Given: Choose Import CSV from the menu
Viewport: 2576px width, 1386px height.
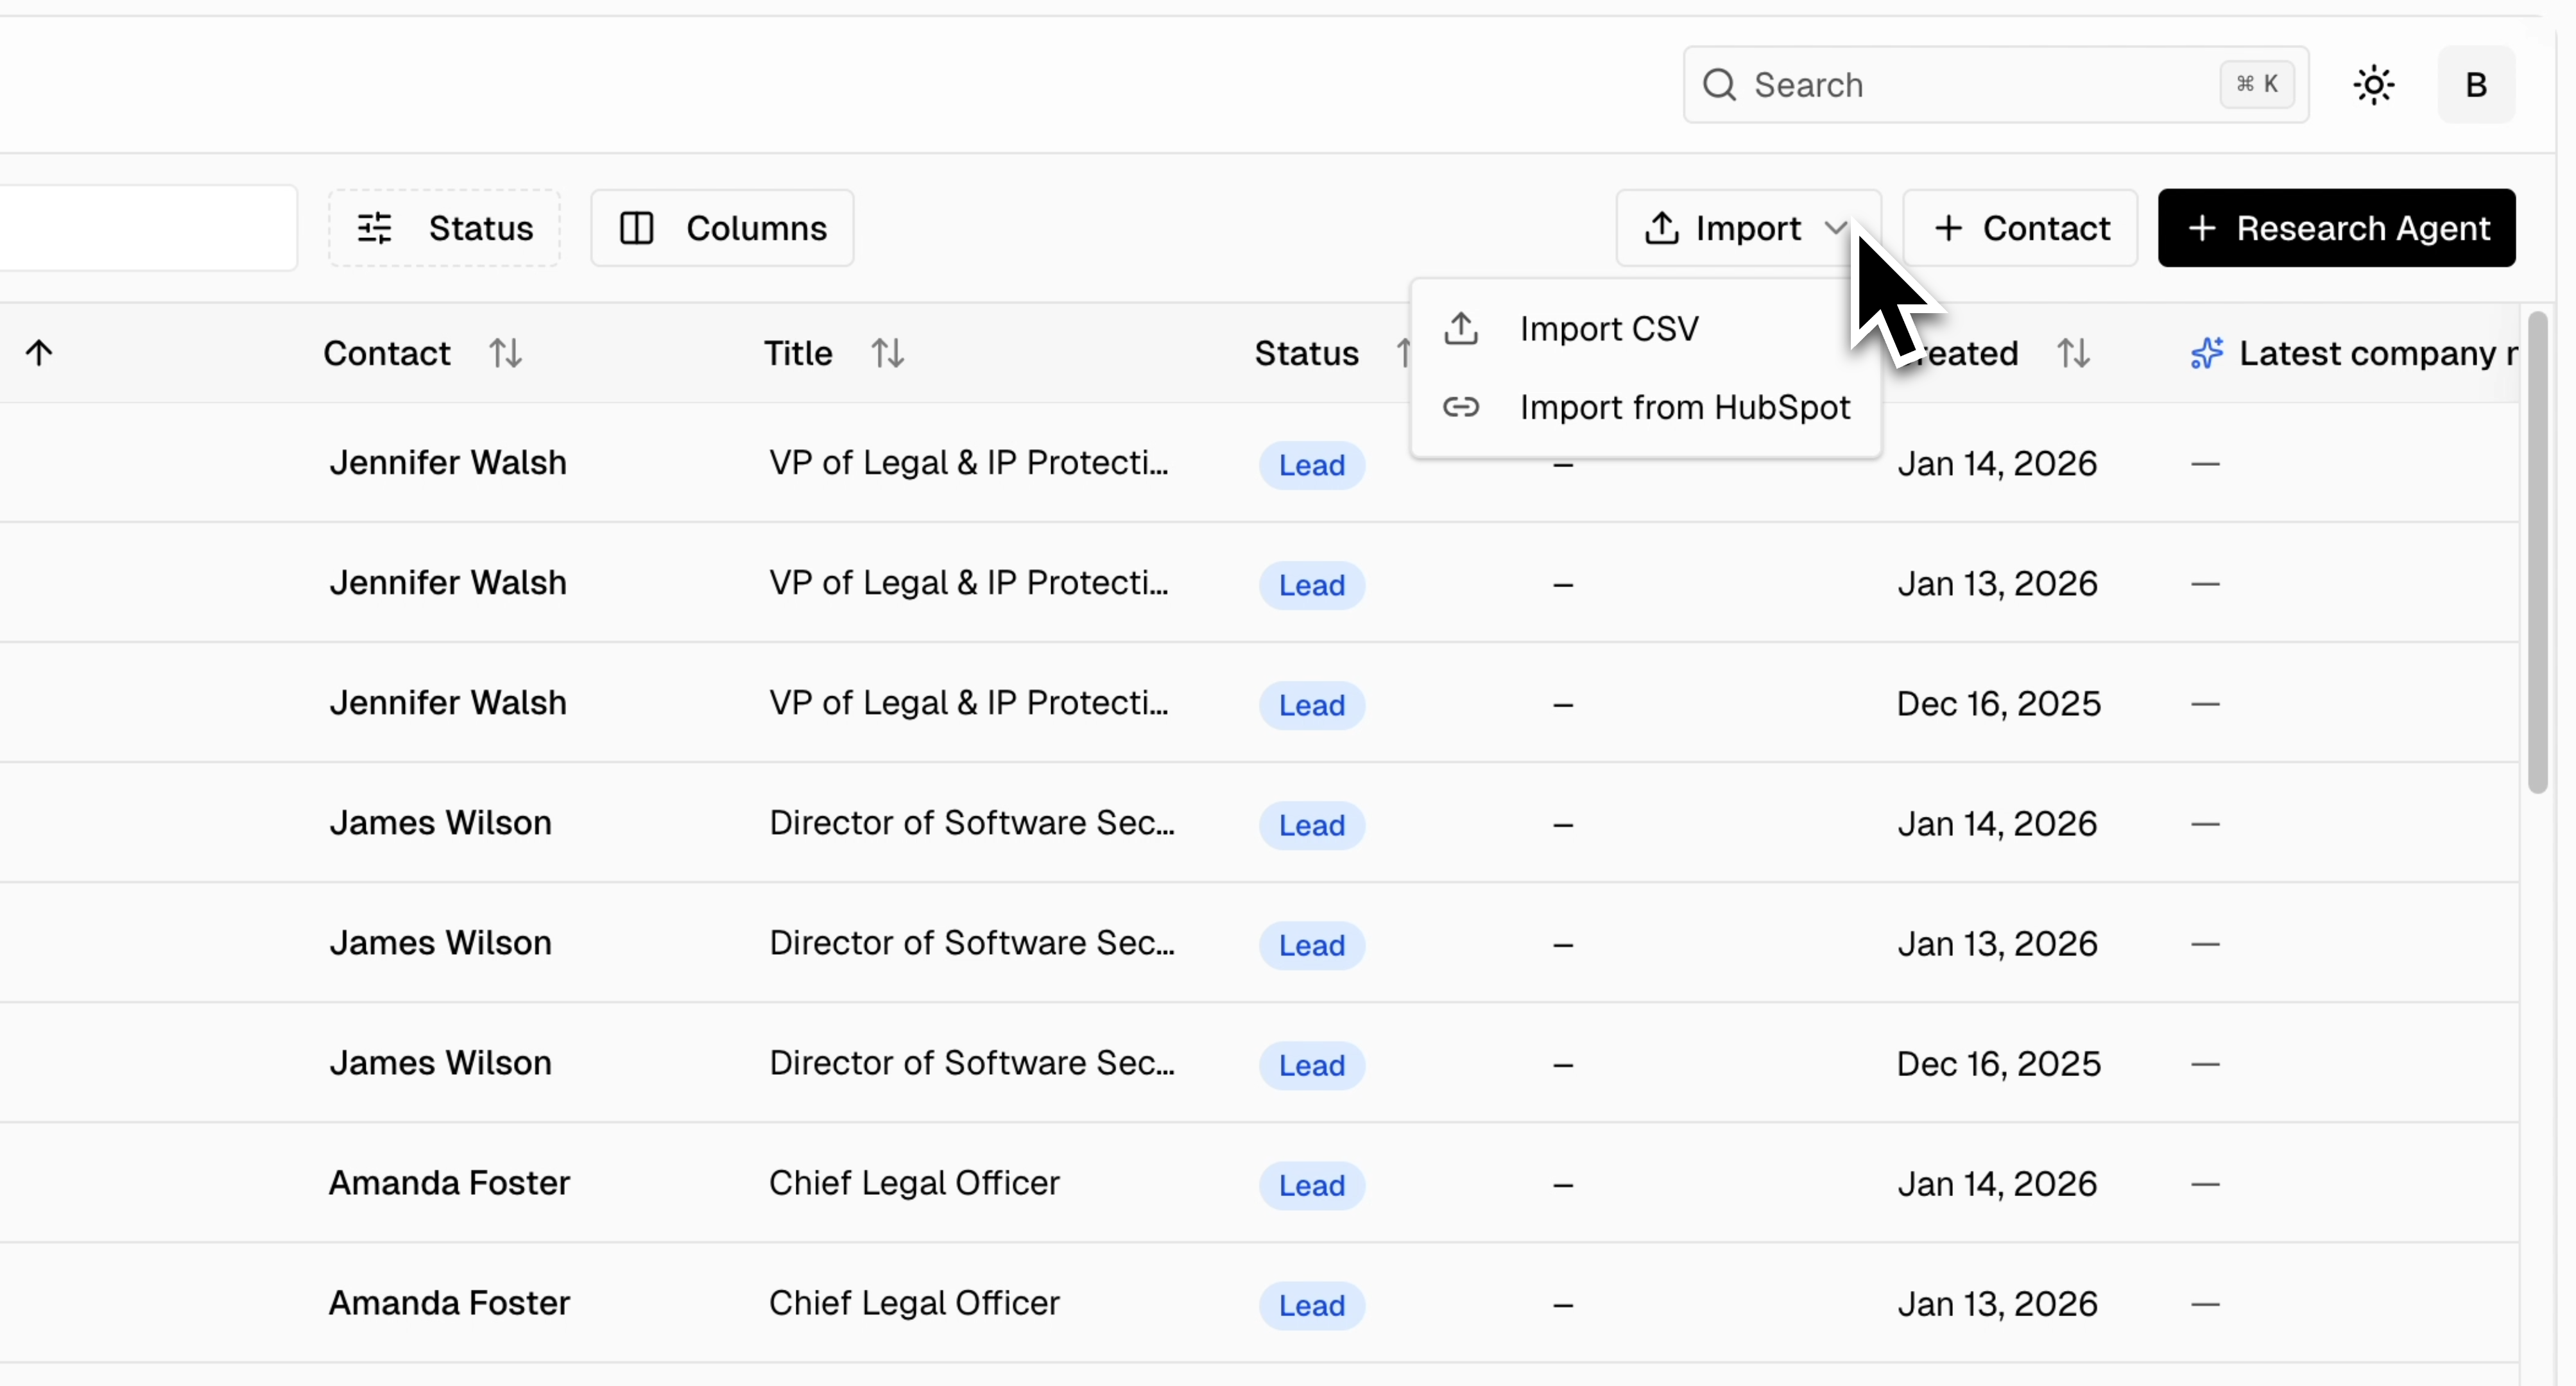Looking at the screenshot, I should pyautogui.click(x=1608, y=328).
